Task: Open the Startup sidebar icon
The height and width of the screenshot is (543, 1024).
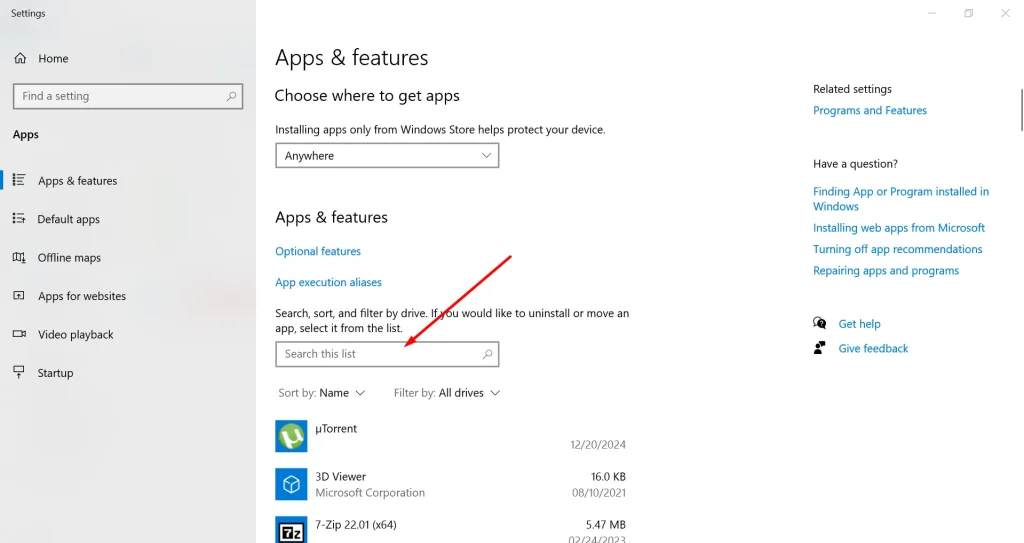Action: coord(19,372)
